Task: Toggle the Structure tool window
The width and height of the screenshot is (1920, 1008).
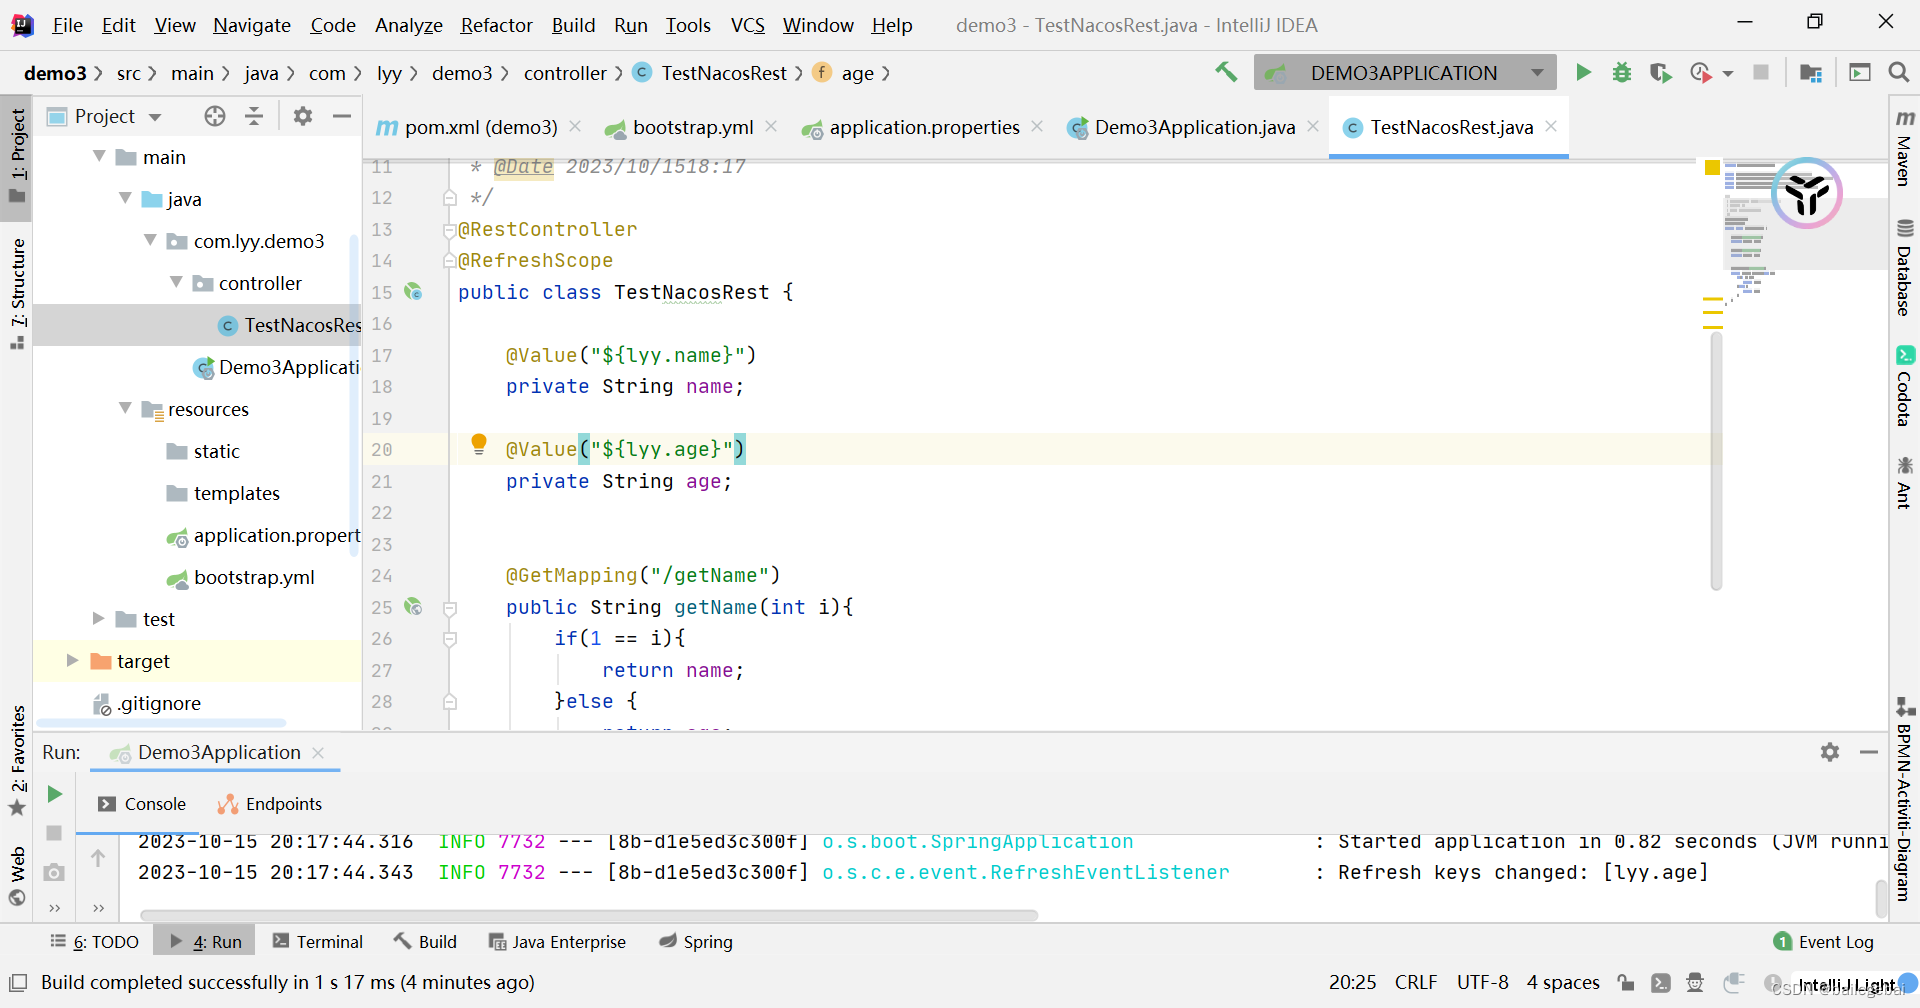Action: [x=17, y=294]
